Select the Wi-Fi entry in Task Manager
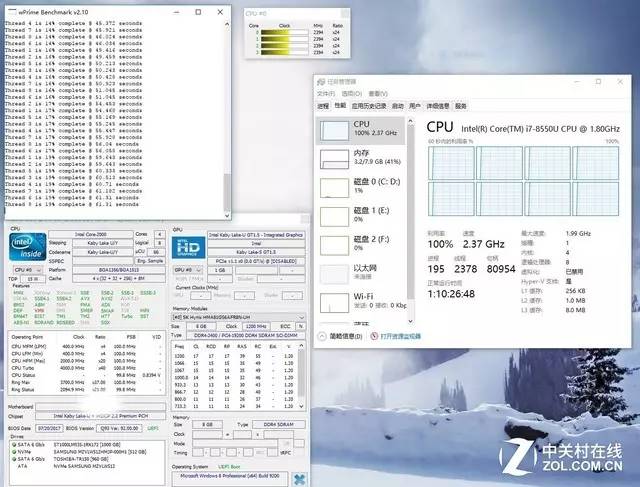Image resolution: width=640 pixels, height=487 pixels. [x=360, y=302]
